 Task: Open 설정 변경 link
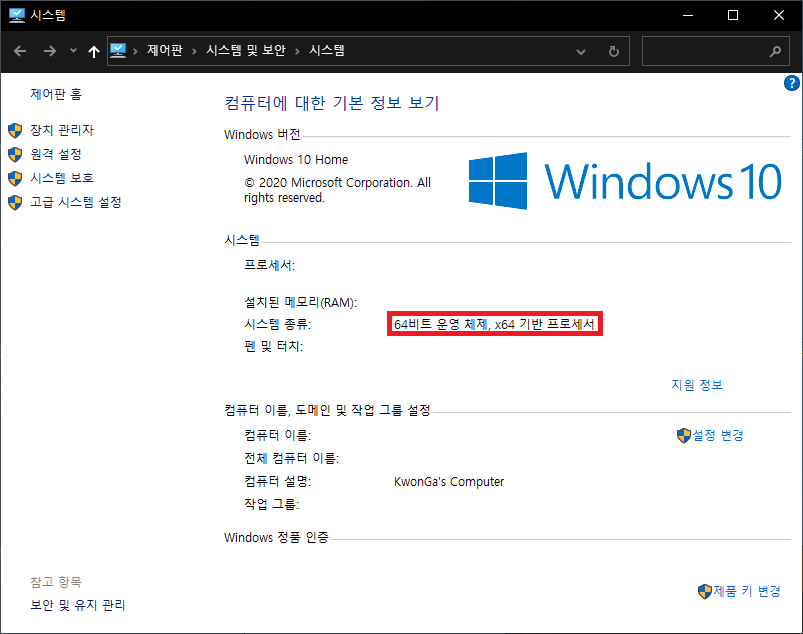point(718,435)
